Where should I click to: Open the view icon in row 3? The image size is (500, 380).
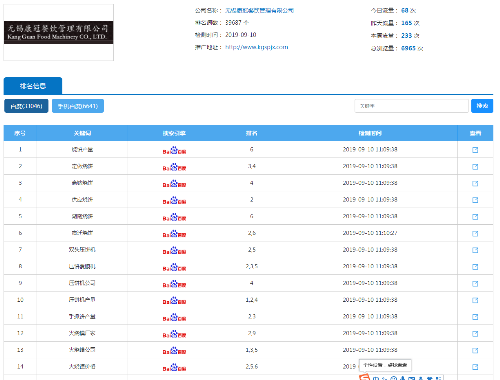click(x=475, y=183)
